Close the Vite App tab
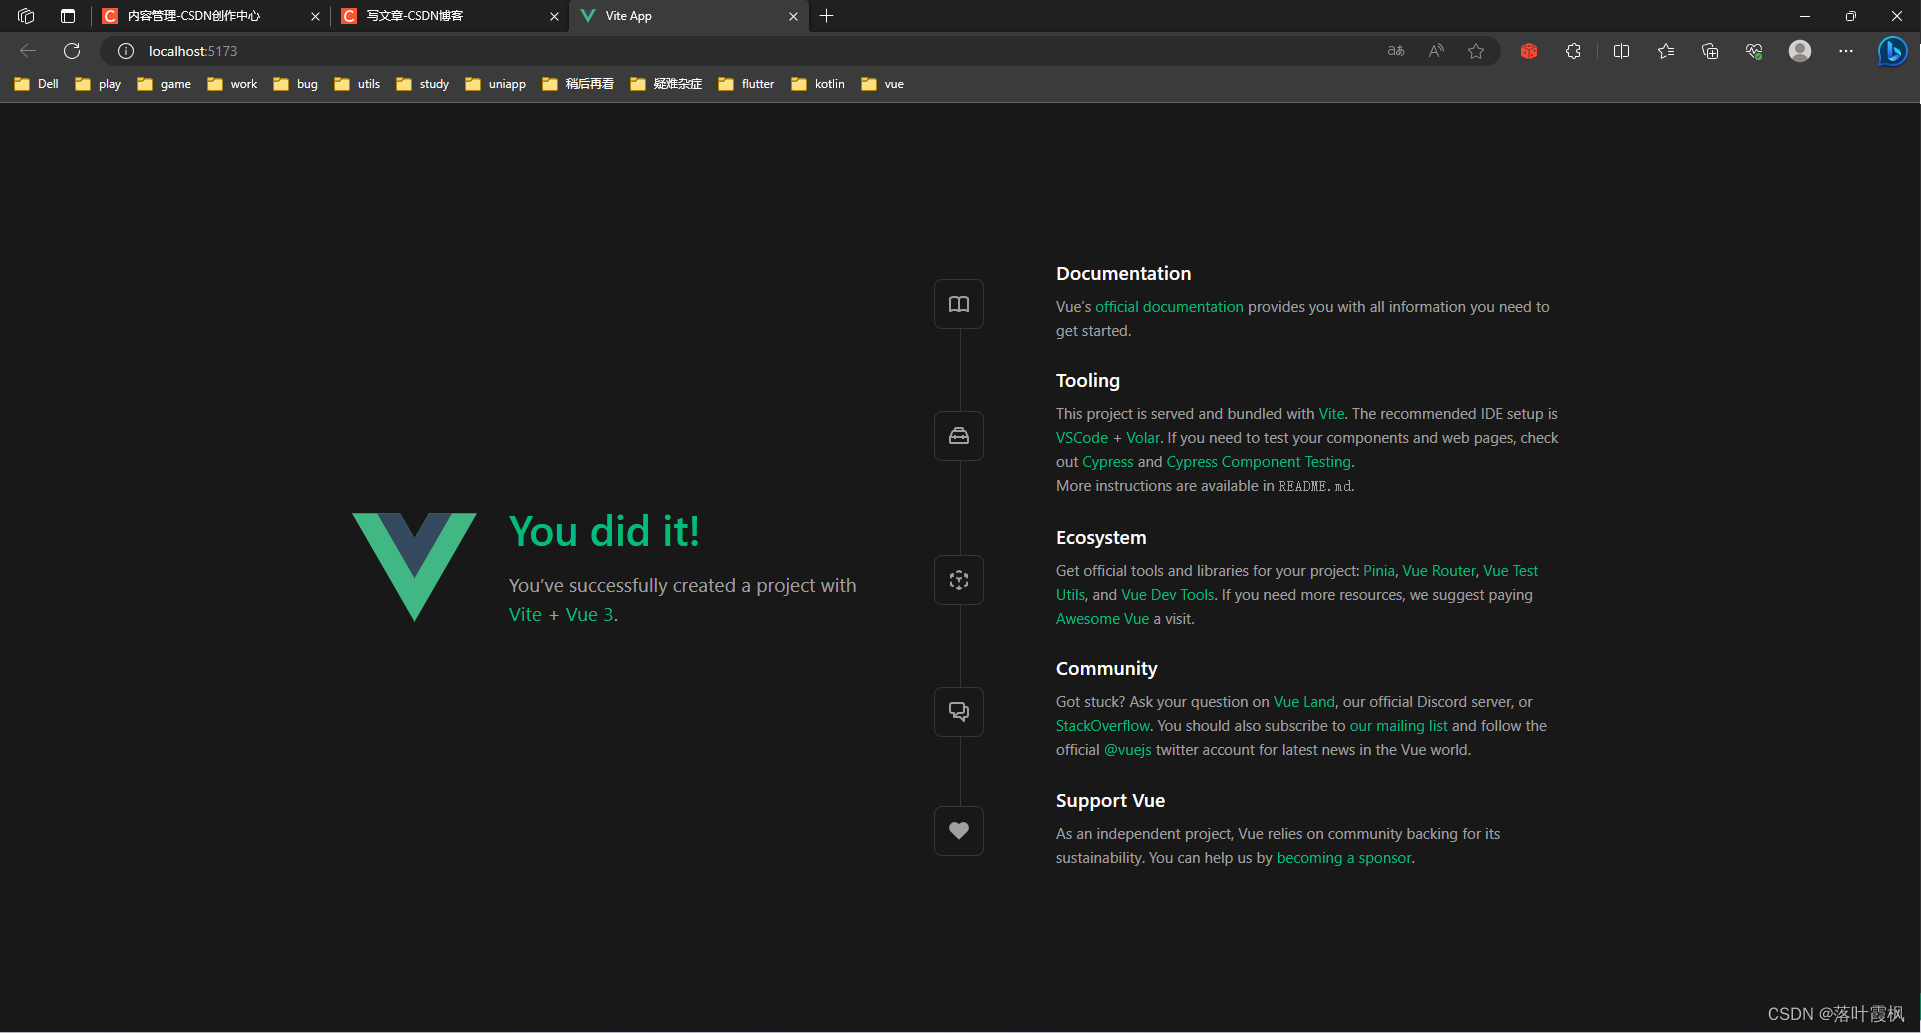This screenshot has height=1033, width=1921. pyautogui.click(x=793, y=16)
